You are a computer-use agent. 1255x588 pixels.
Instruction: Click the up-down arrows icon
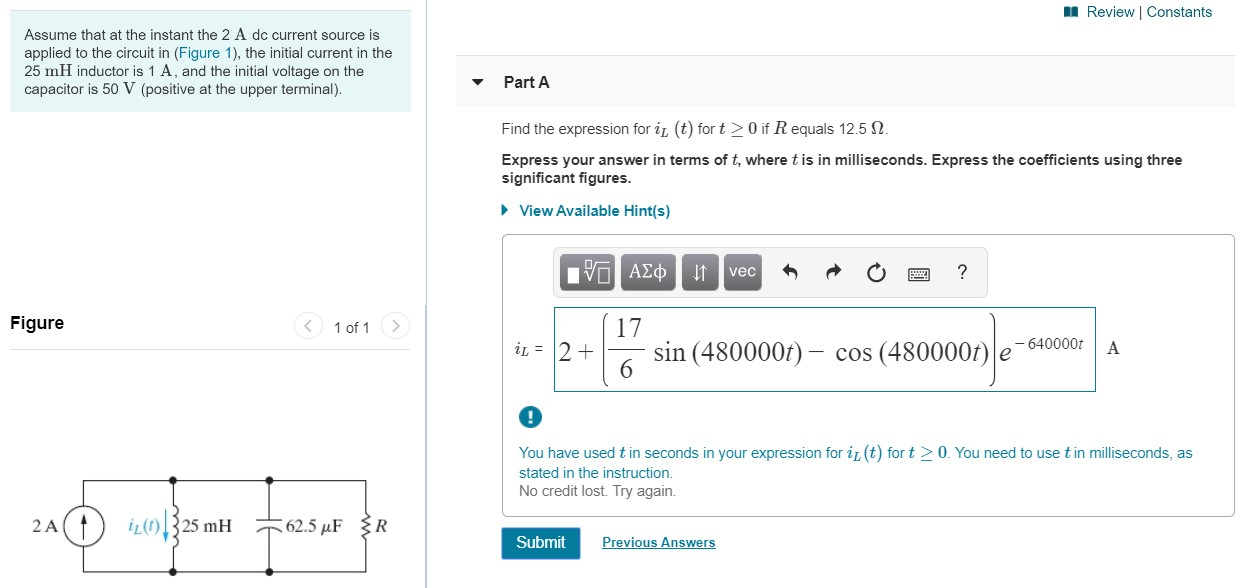click(x=699, y=271)
